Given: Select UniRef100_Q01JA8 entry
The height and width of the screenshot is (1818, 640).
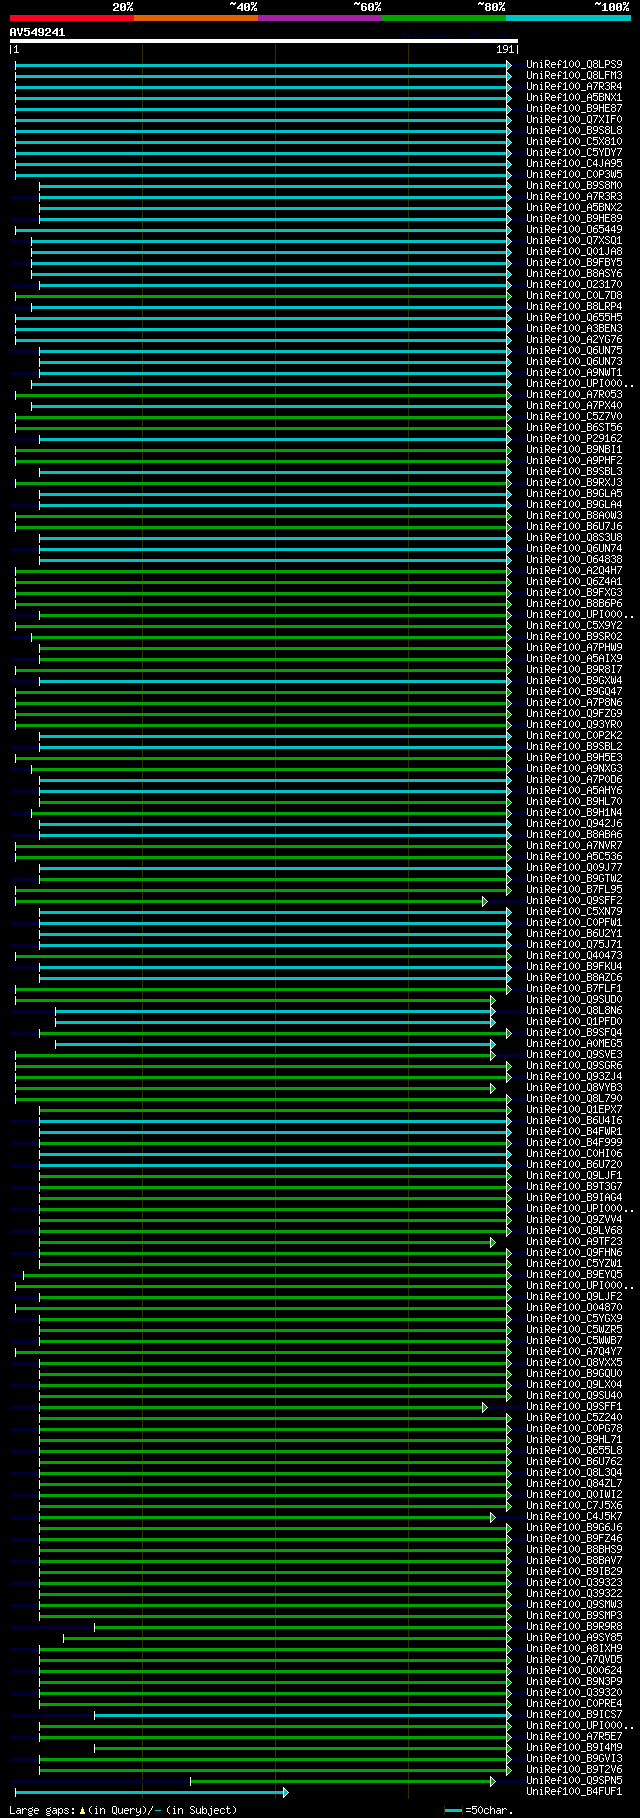Looking at the screenshot, I should [574, 252].
